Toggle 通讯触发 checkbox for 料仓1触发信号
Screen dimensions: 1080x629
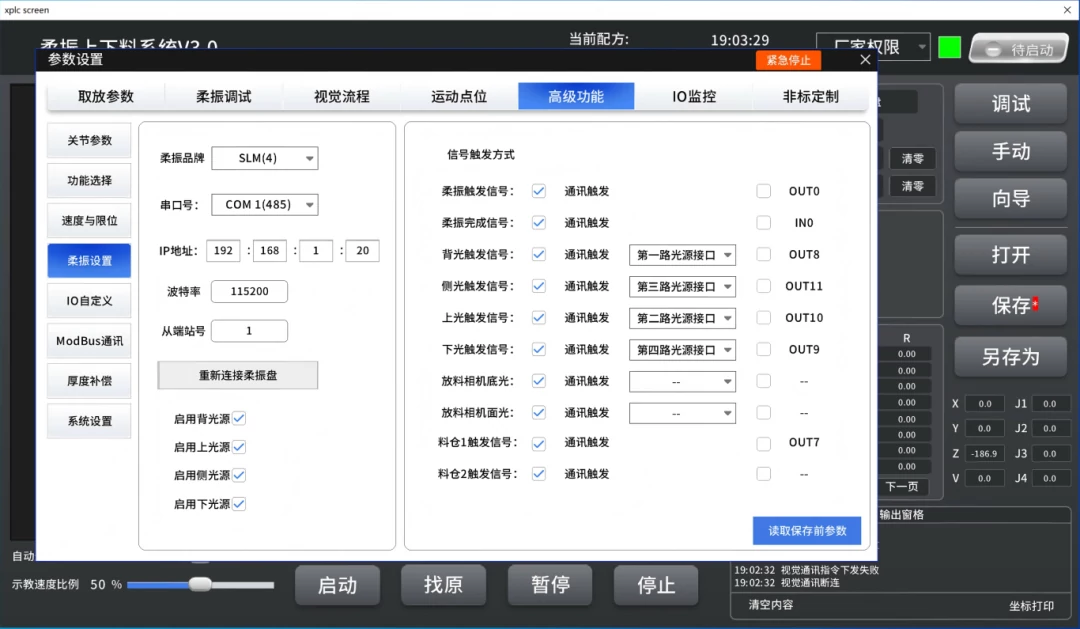539,444
